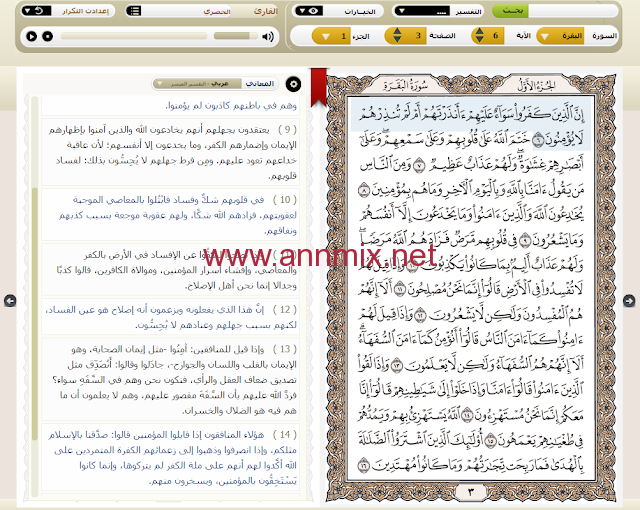This screenshot has height=510, width=640.
Task: Click the الخيارات options label
Action: point(360,11)
